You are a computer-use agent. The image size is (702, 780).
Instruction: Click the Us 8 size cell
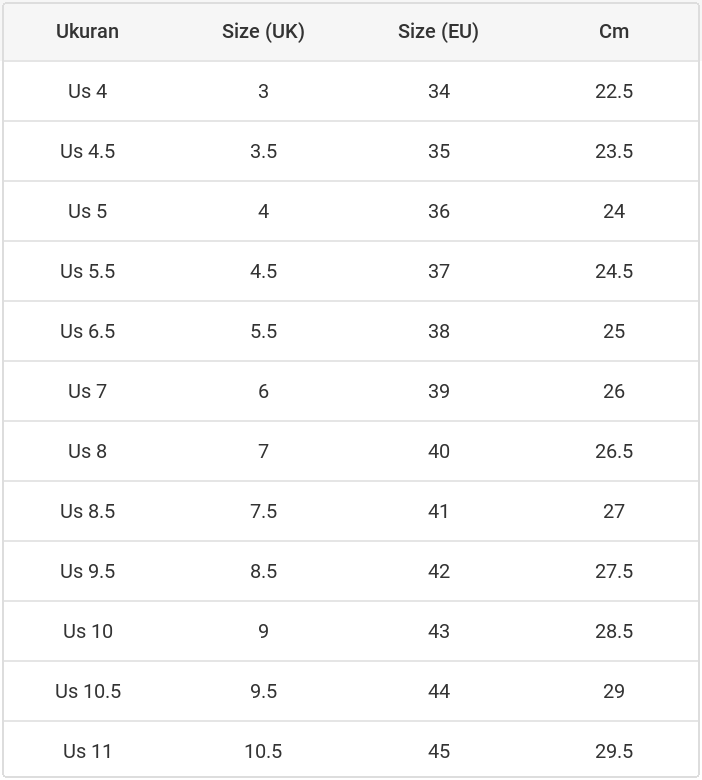87,451
